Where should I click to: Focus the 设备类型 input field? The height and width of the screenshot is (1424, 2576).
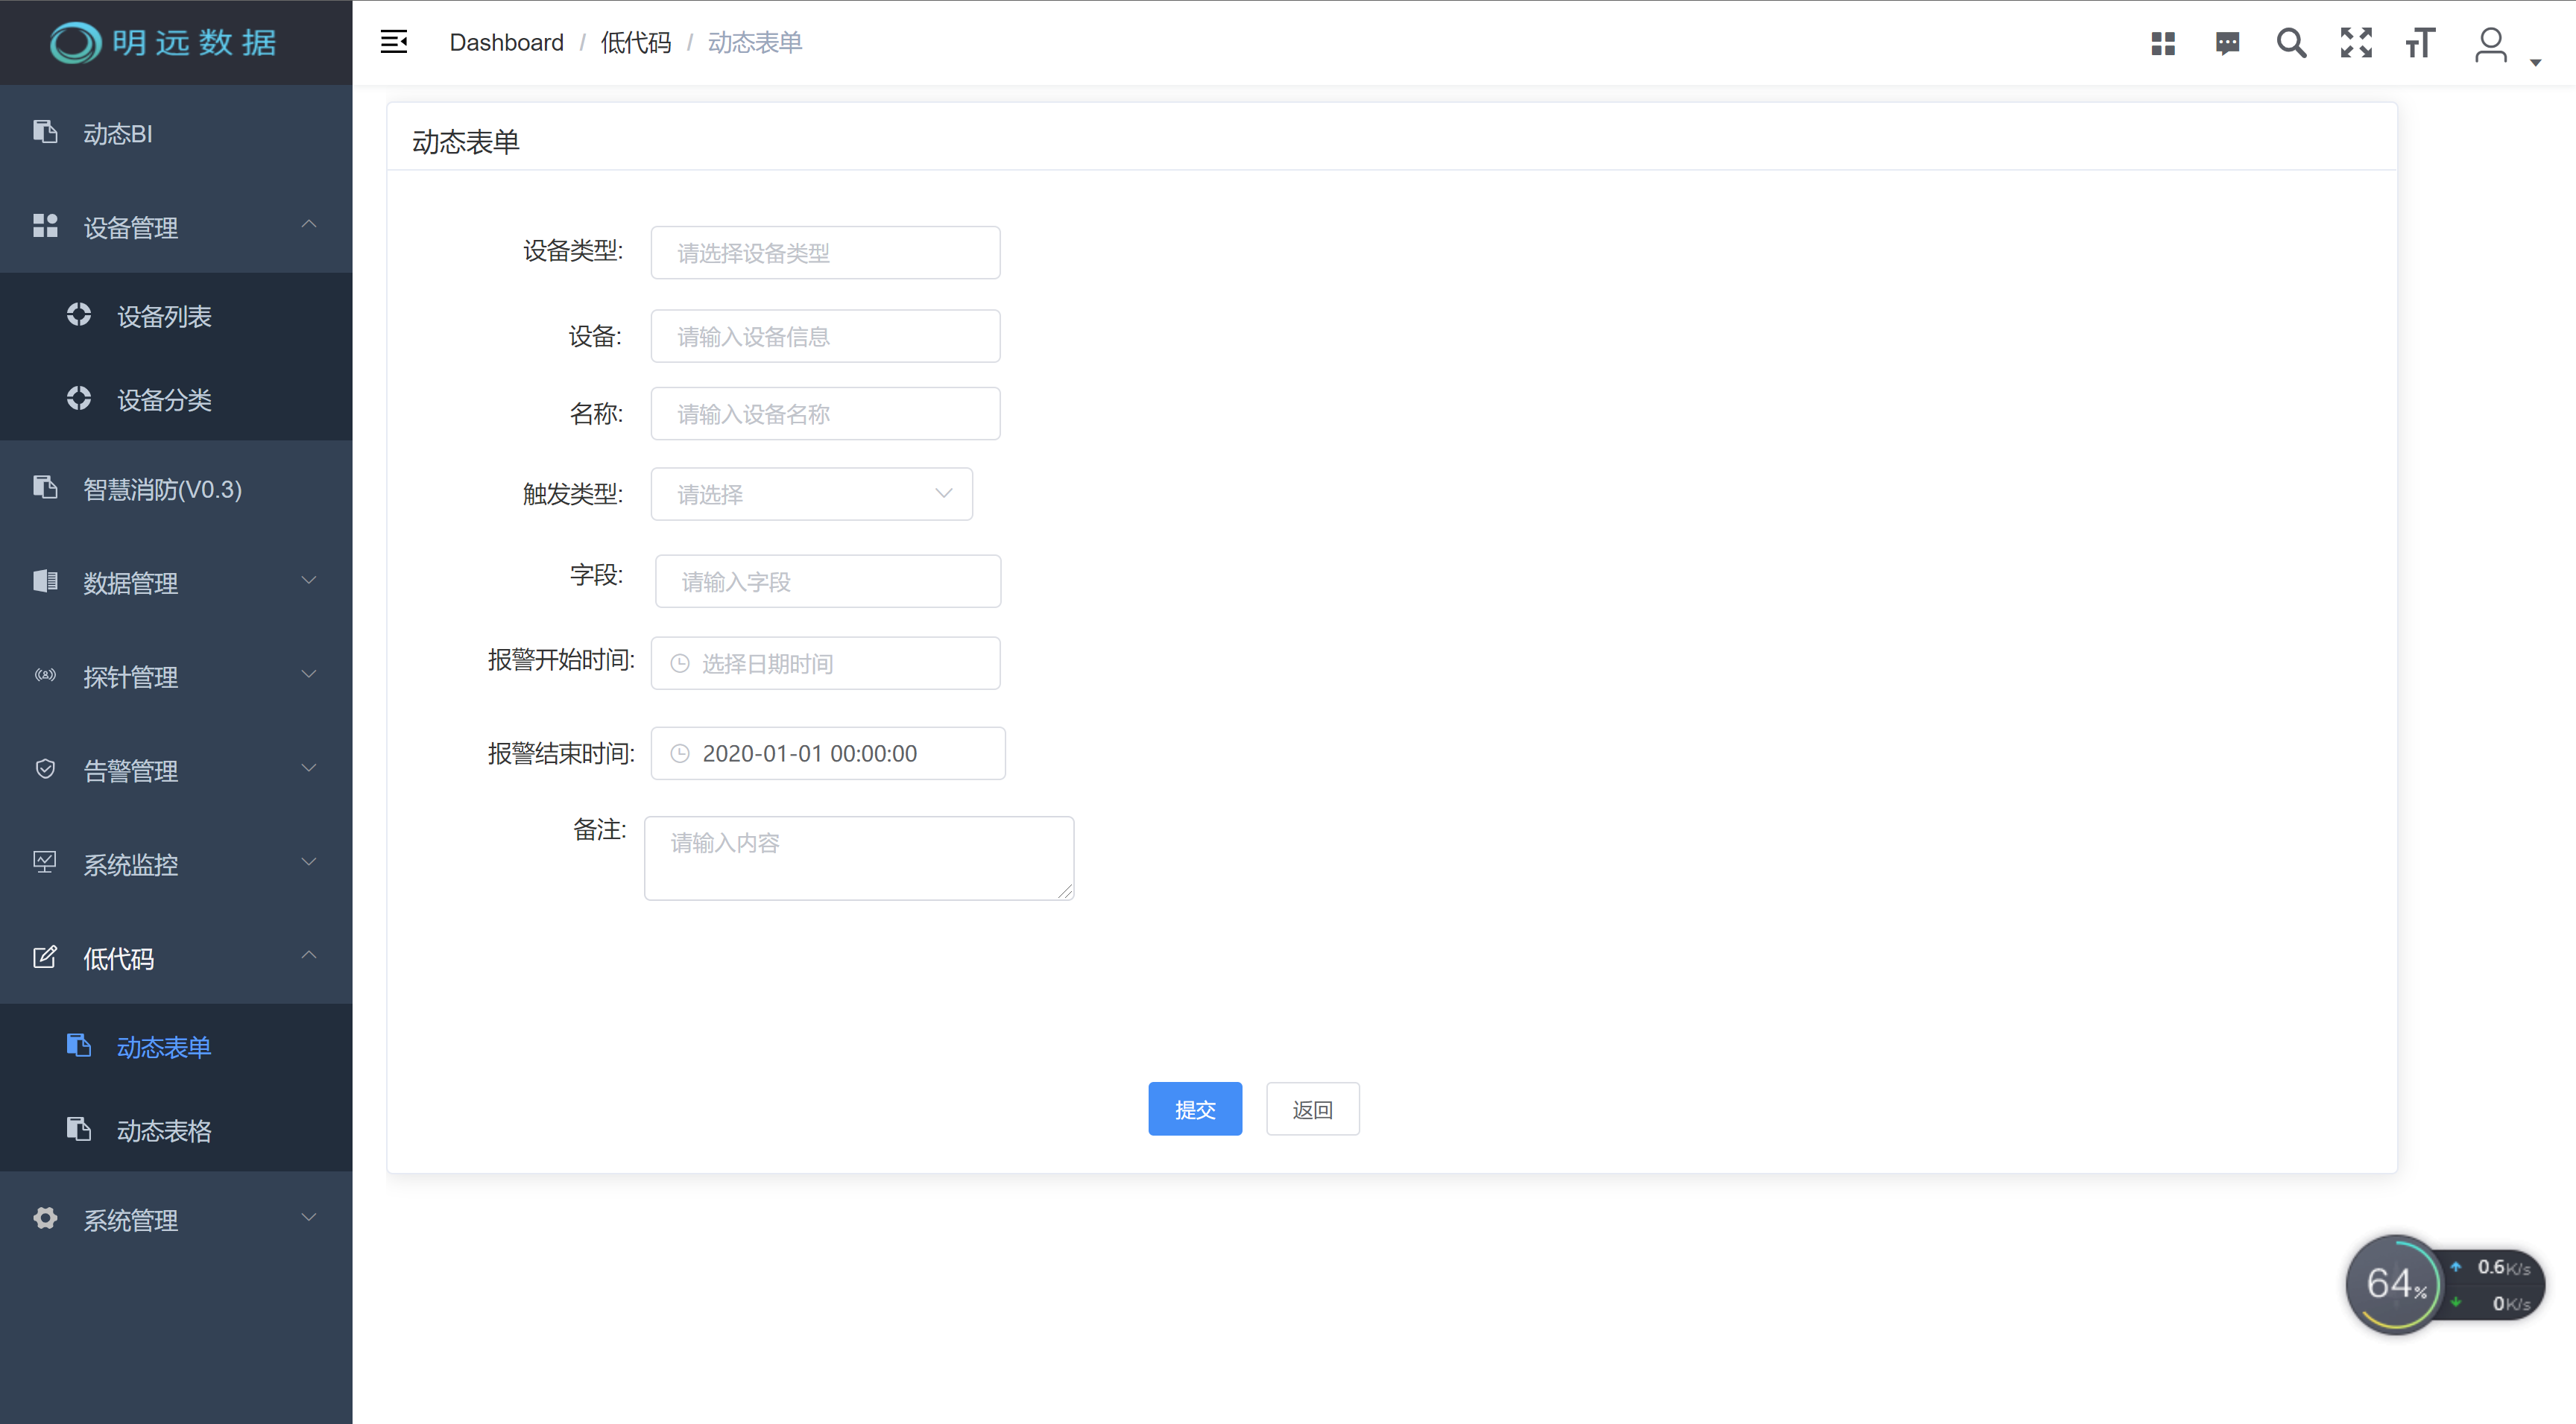point(825,252)
